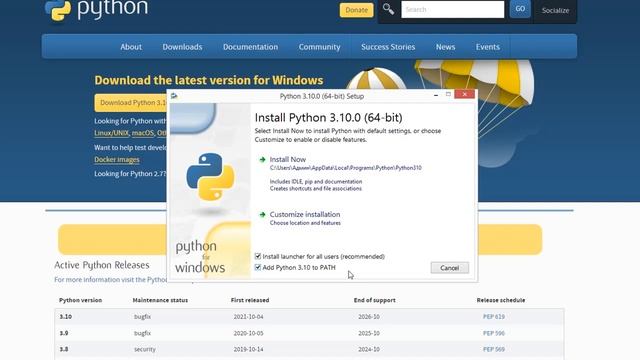Click green arrow beside Customize installation
This screenshot has width=640, height=360.
point(262,214)
